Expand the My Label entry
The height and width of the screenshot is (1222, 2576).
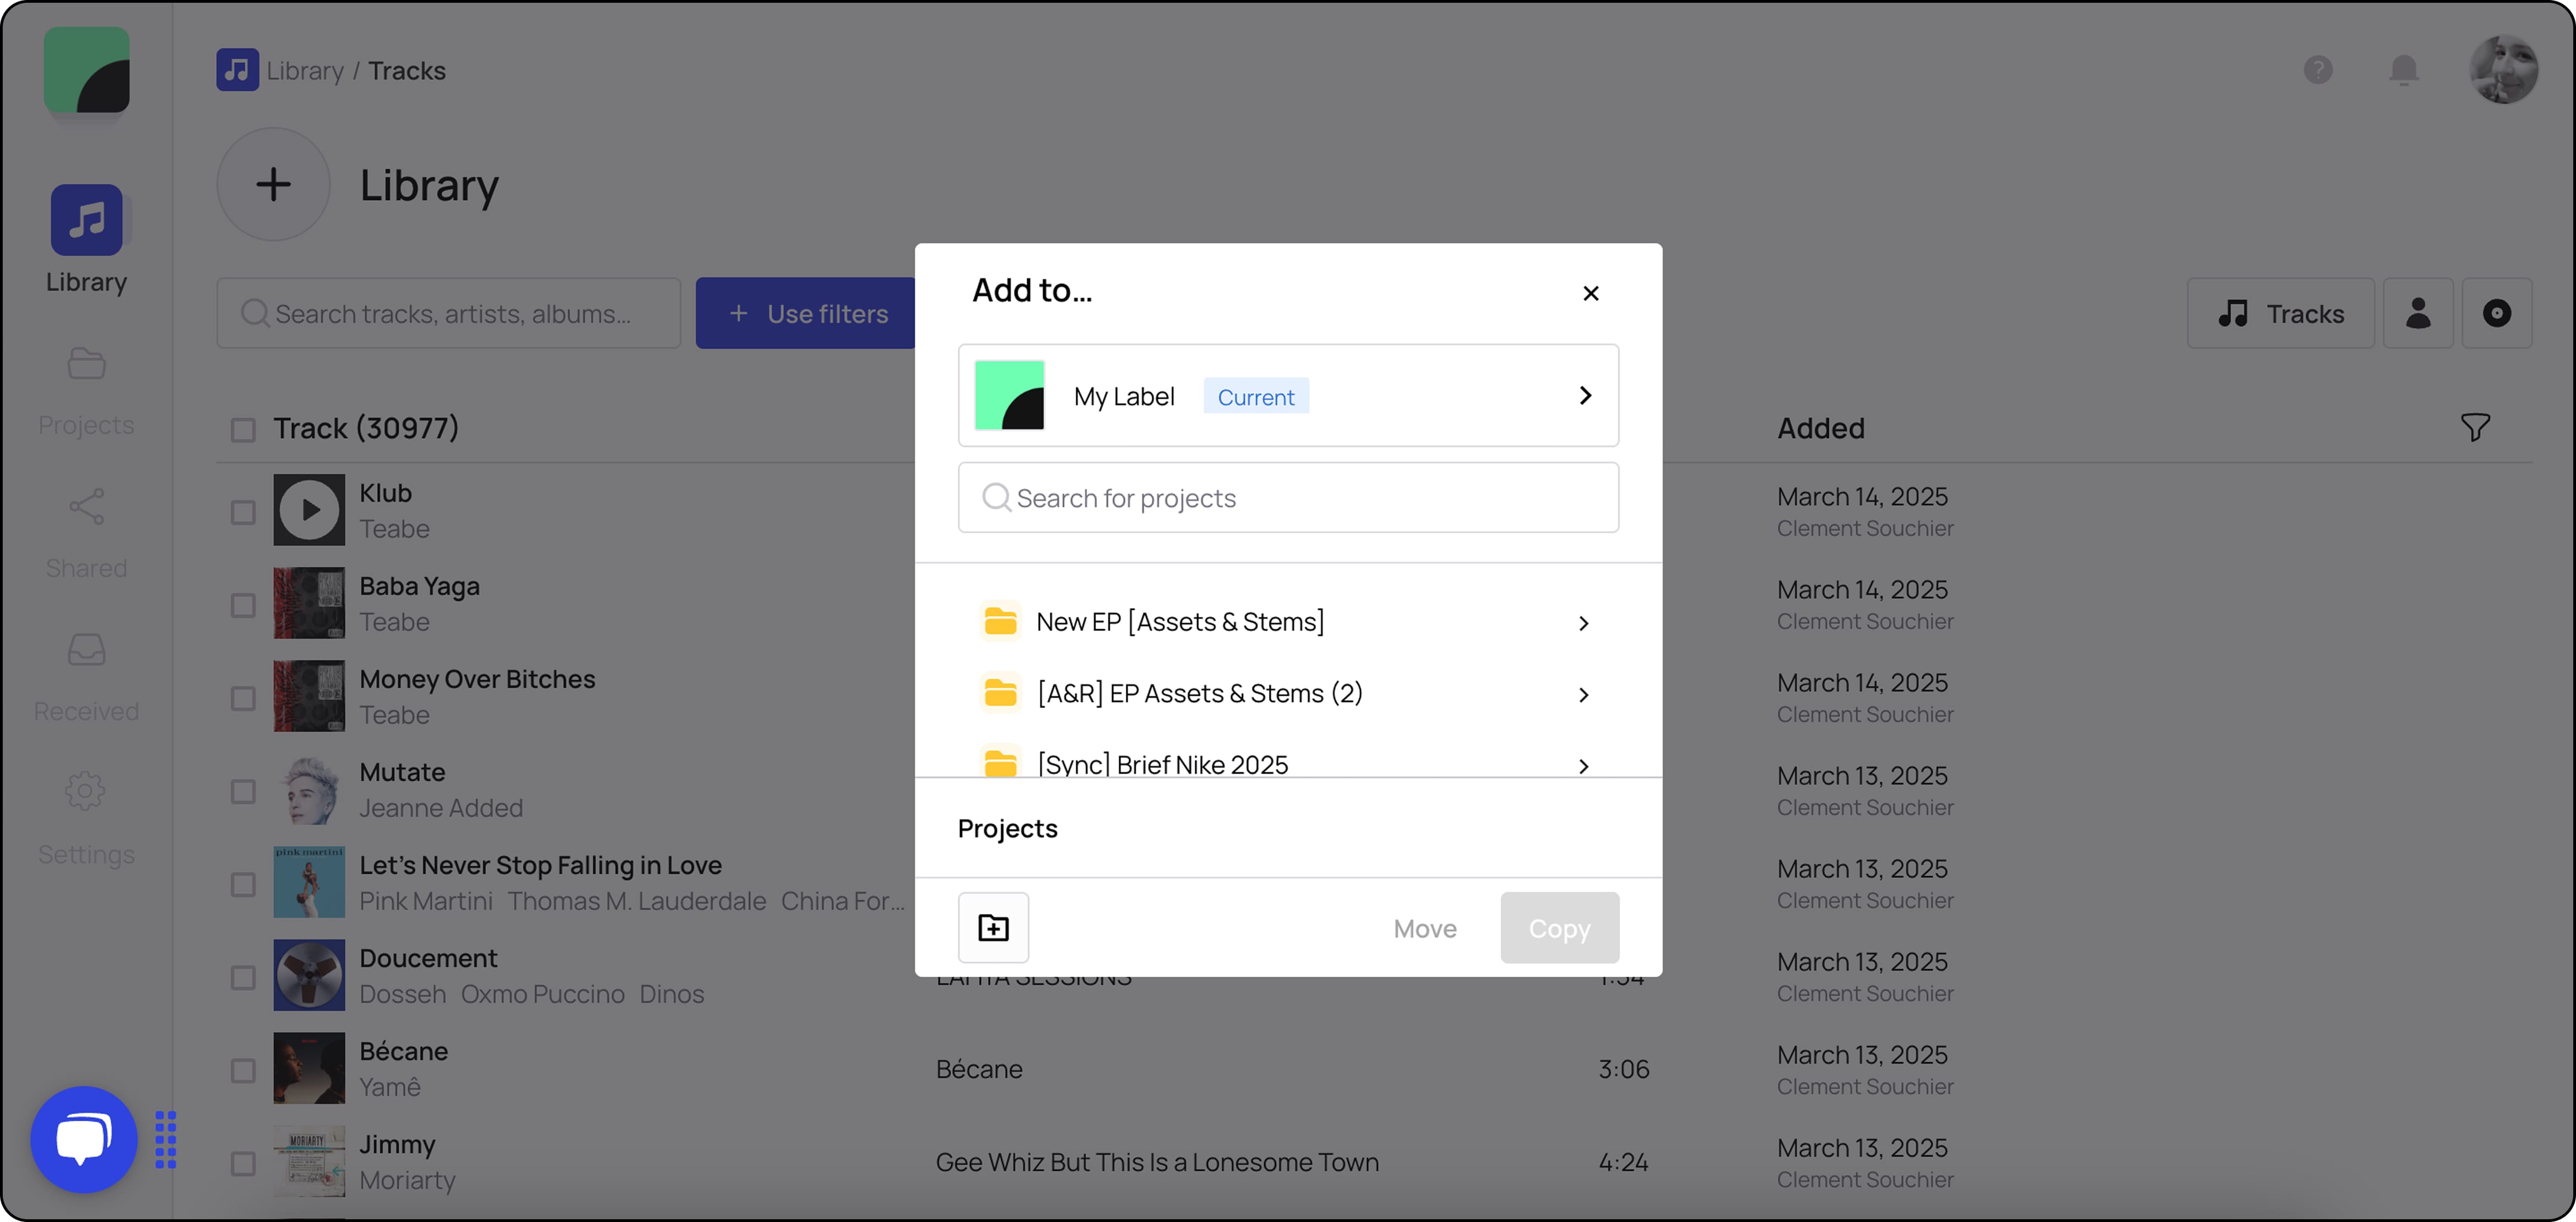(x=1584, y=395)
